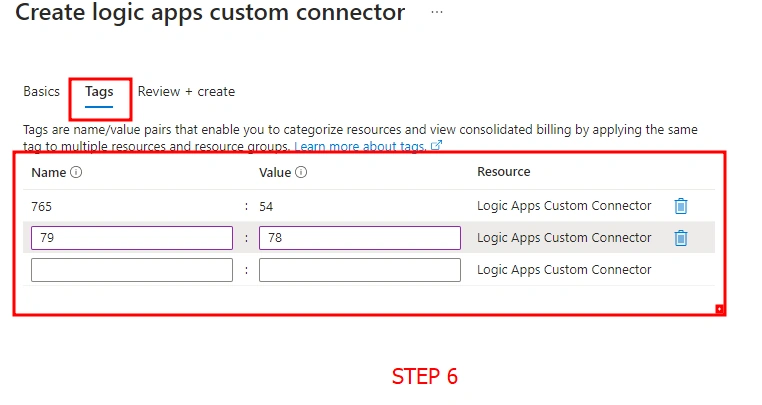Viewport: 762px width, 405px height.
Task: Go to the Review + create tab
Action: coord(186,91)
